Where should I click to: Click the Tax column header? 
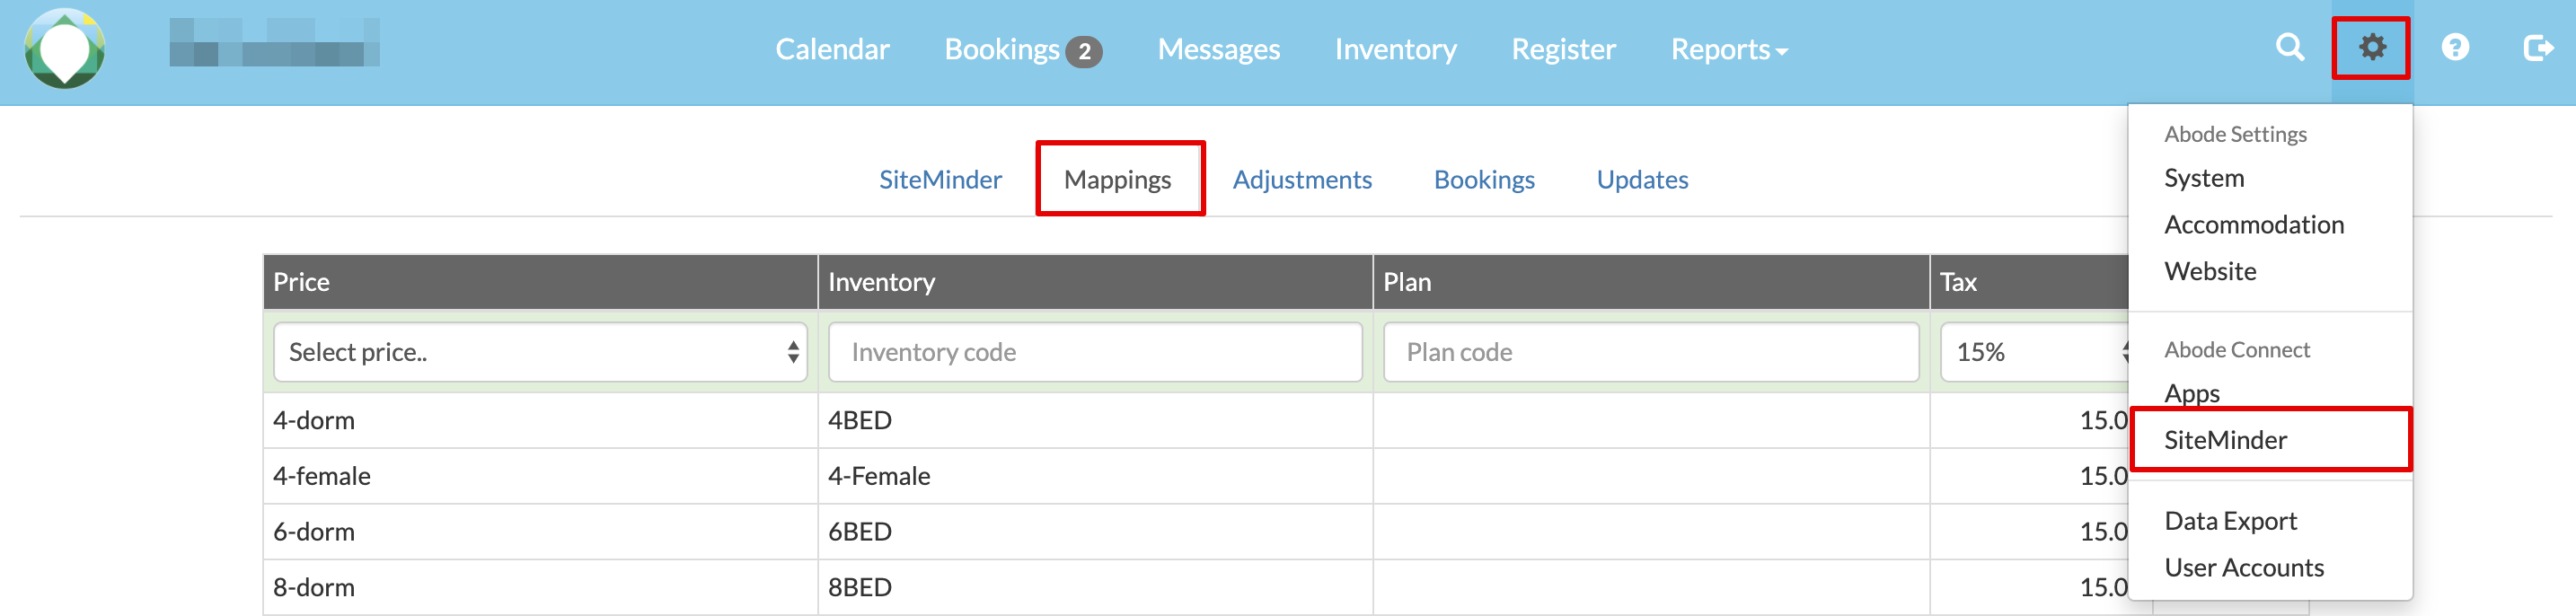(x=2030, y=282)
